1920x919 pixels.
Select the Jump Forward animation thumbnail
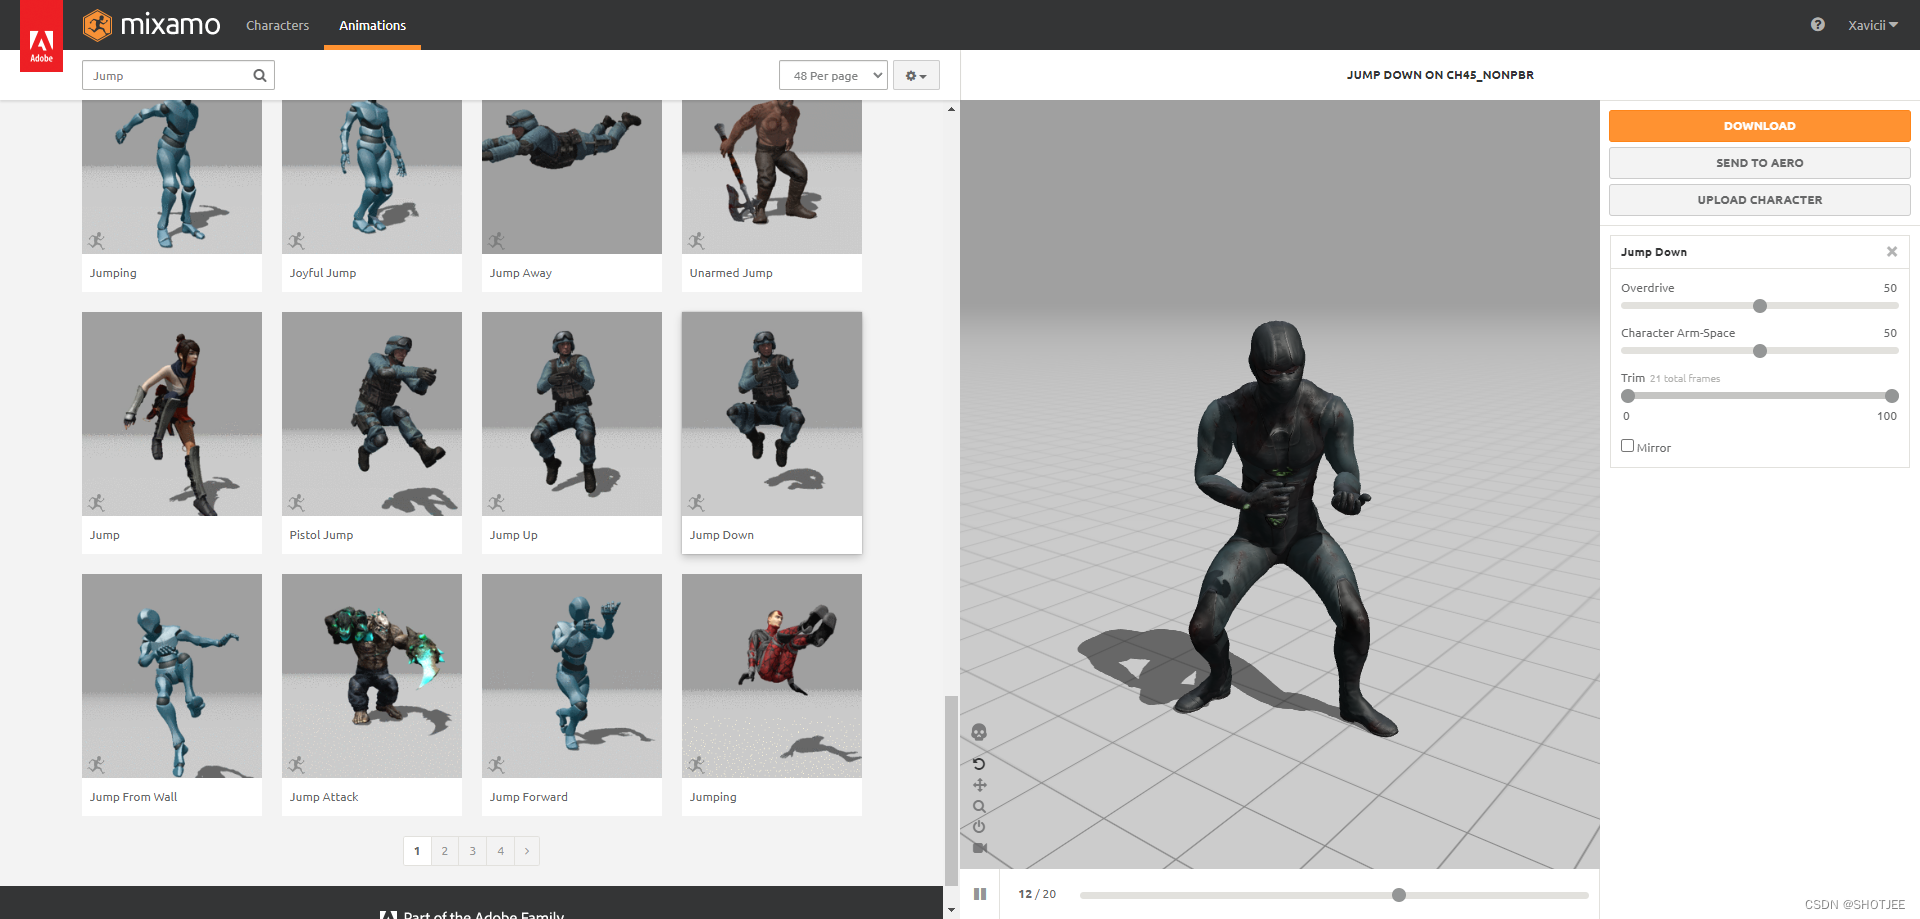[572, 676]
